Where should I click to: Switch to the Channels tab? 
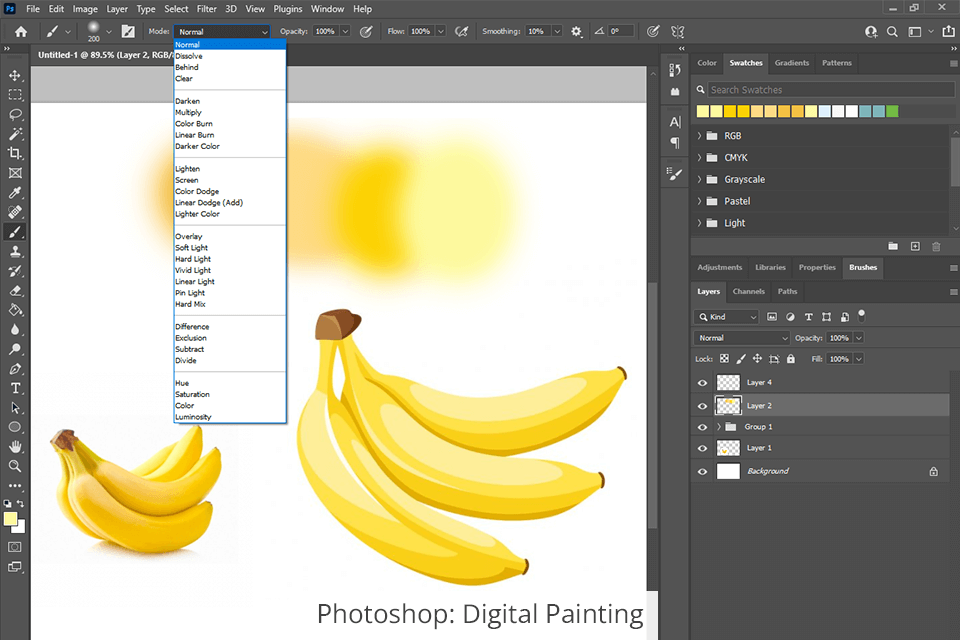(x=748, y=292)
